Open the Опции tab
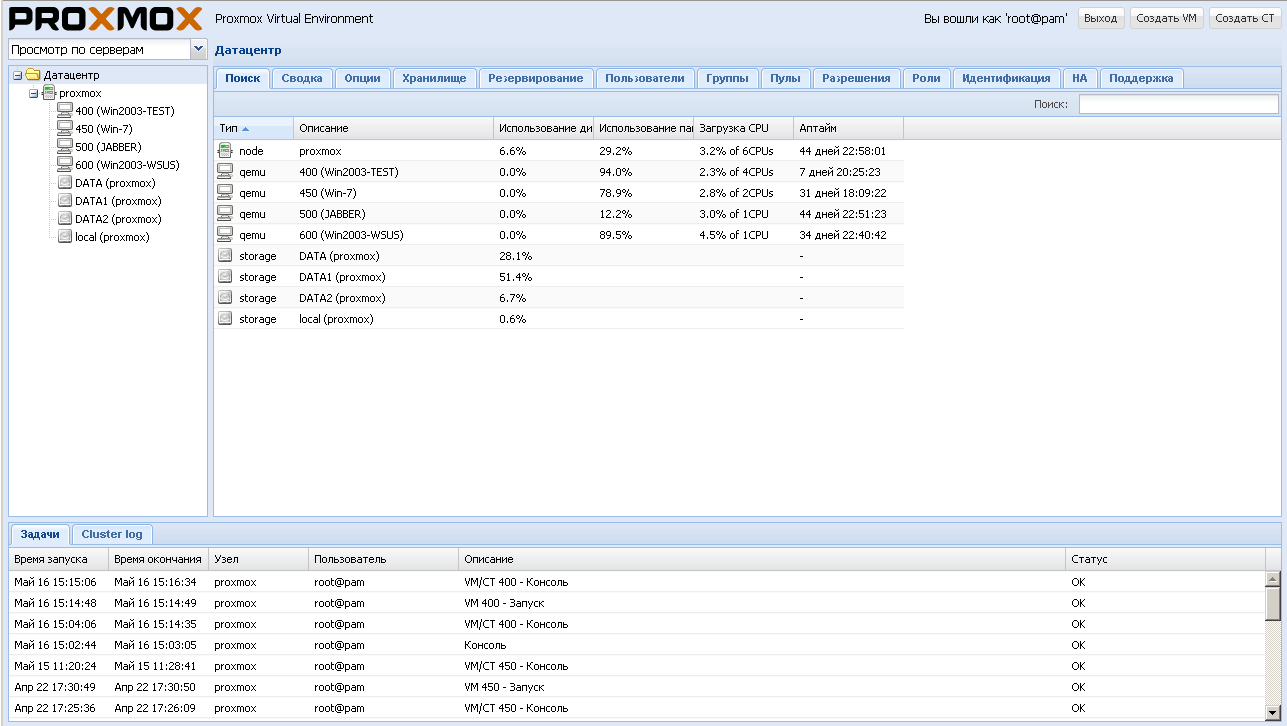 362,78
